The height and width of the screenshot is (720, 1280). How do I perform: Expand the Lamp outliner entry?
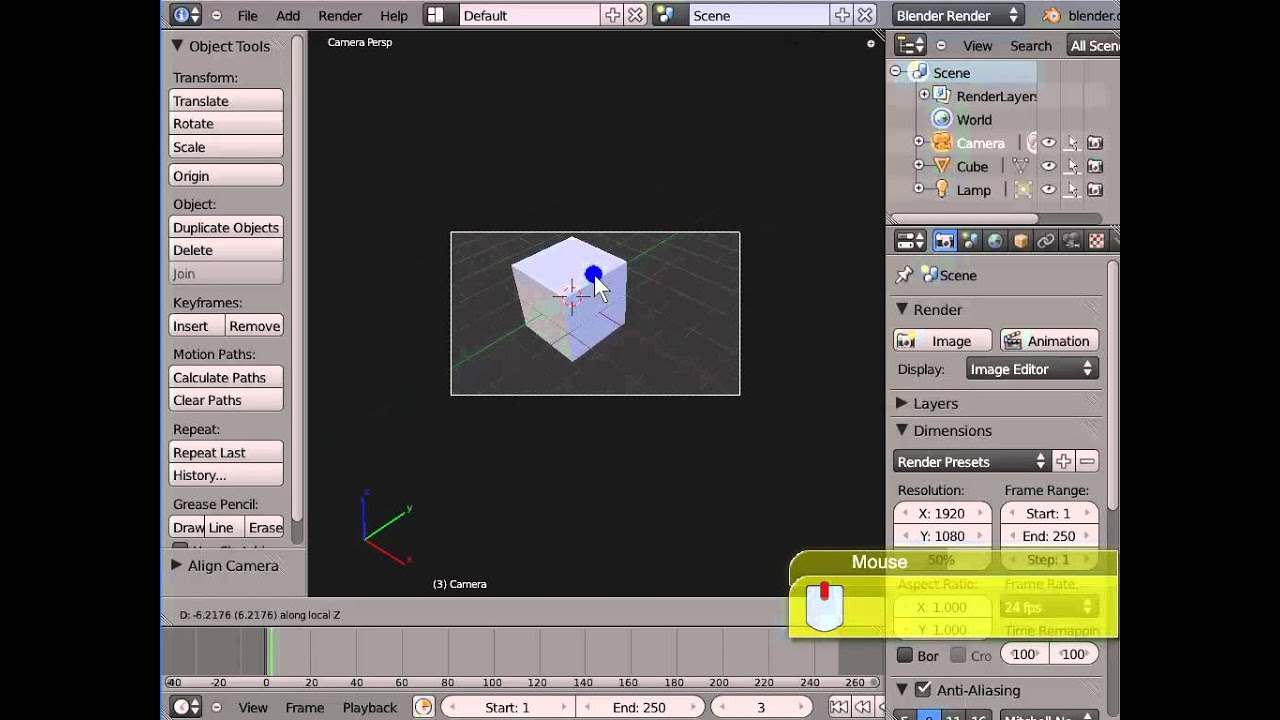click(x=919, y=189)
